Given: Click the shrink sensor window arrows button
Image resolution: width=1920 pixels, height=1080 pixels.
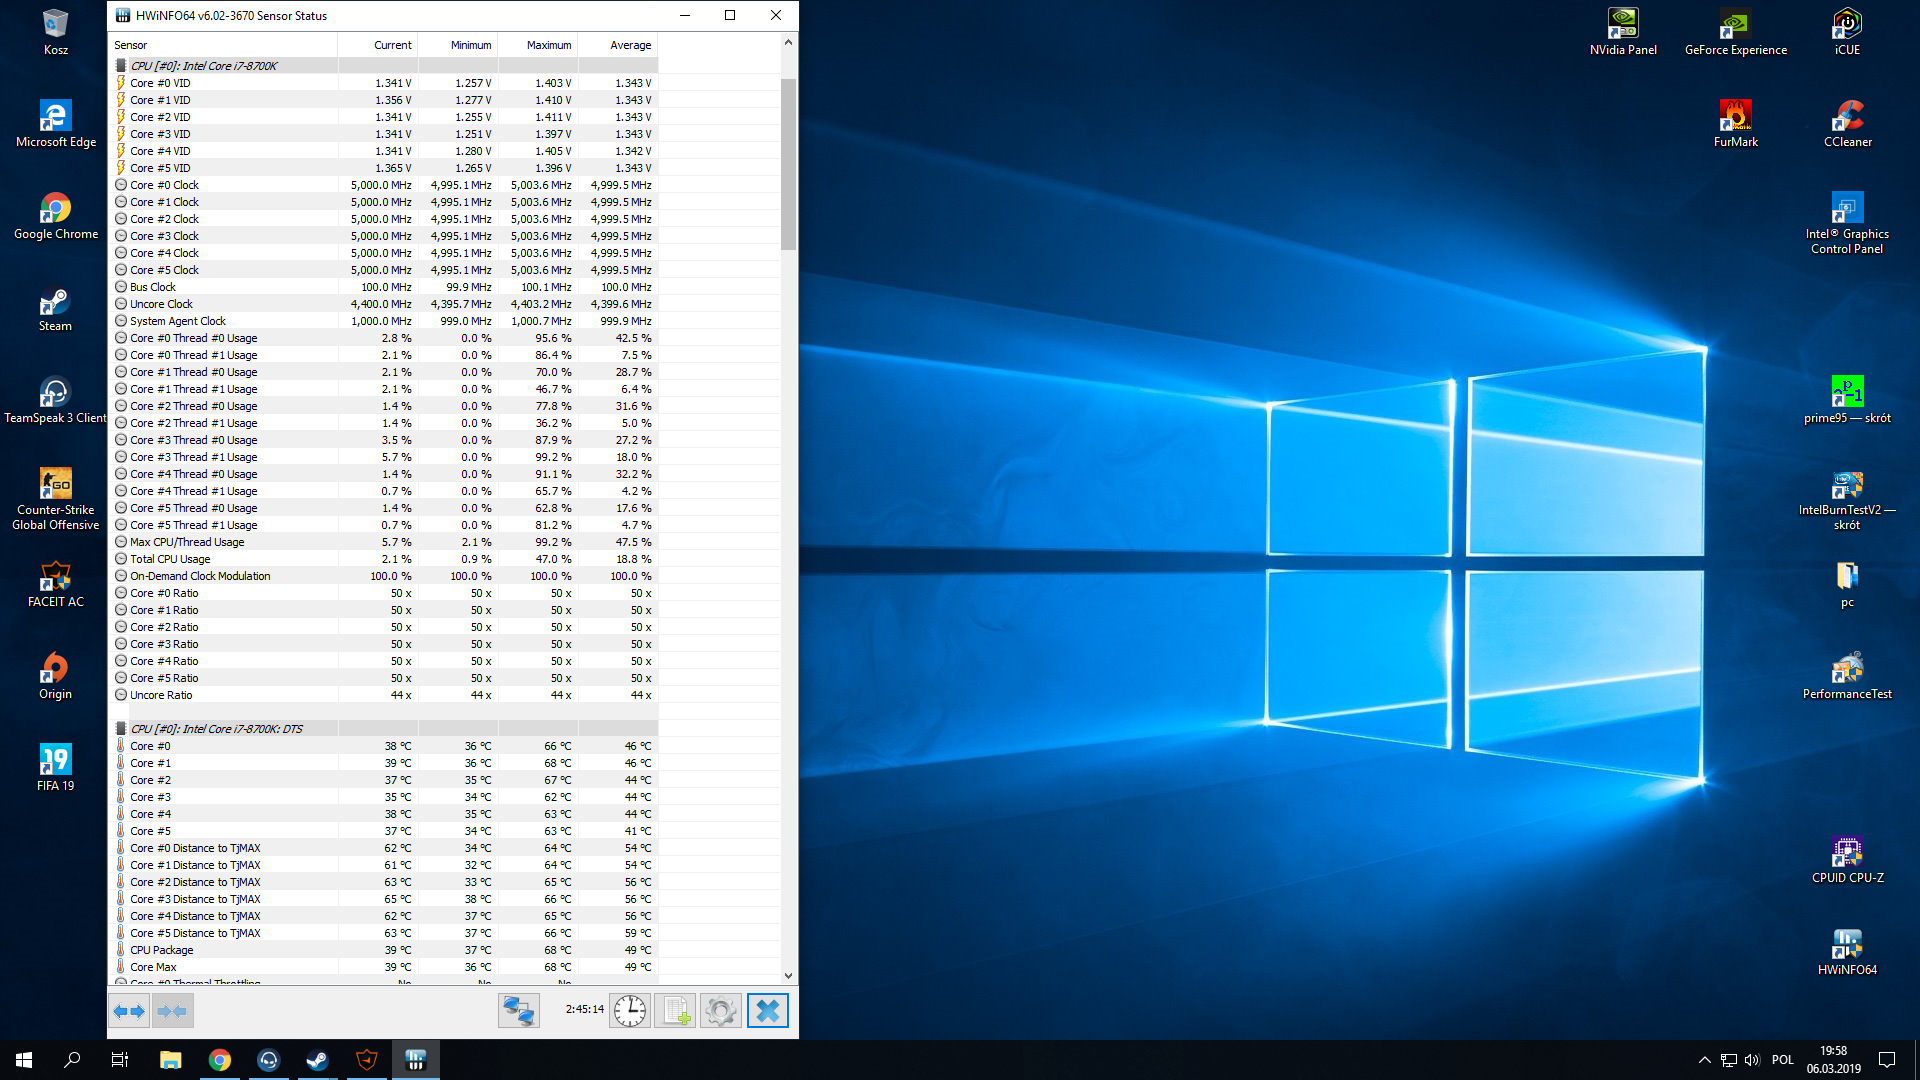Looking at the screenshot, I should tap(172, 1011).
